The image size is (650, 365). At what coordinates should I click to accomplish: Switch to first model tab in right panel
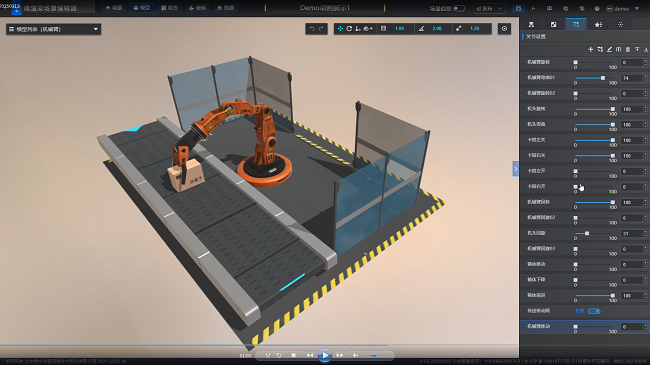click(531, 24)
